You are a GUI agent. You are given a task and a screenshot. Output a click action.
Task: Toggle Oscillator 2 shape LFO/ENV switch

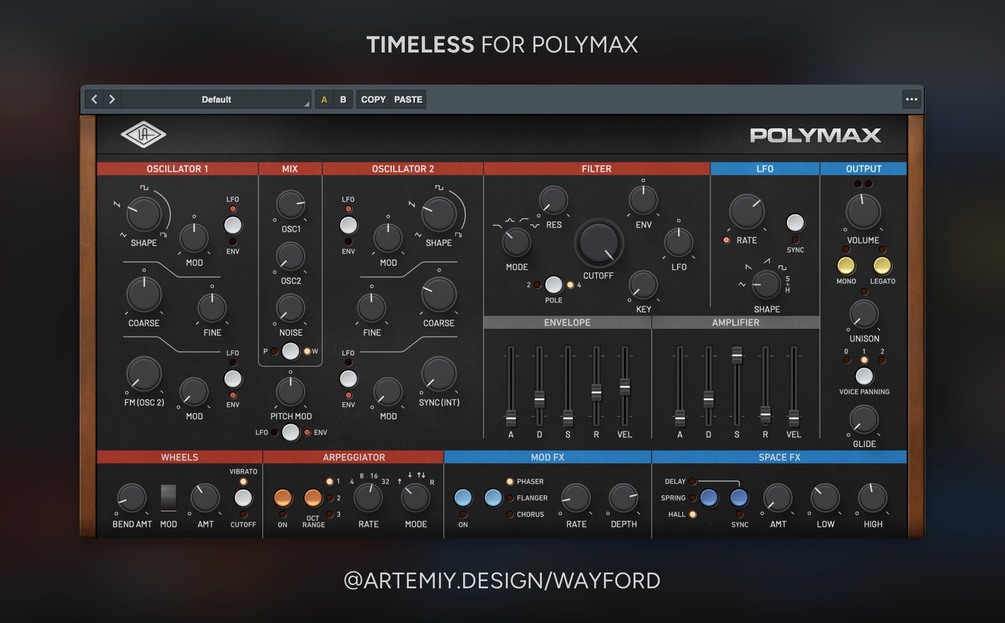click(x=348, y=225)
